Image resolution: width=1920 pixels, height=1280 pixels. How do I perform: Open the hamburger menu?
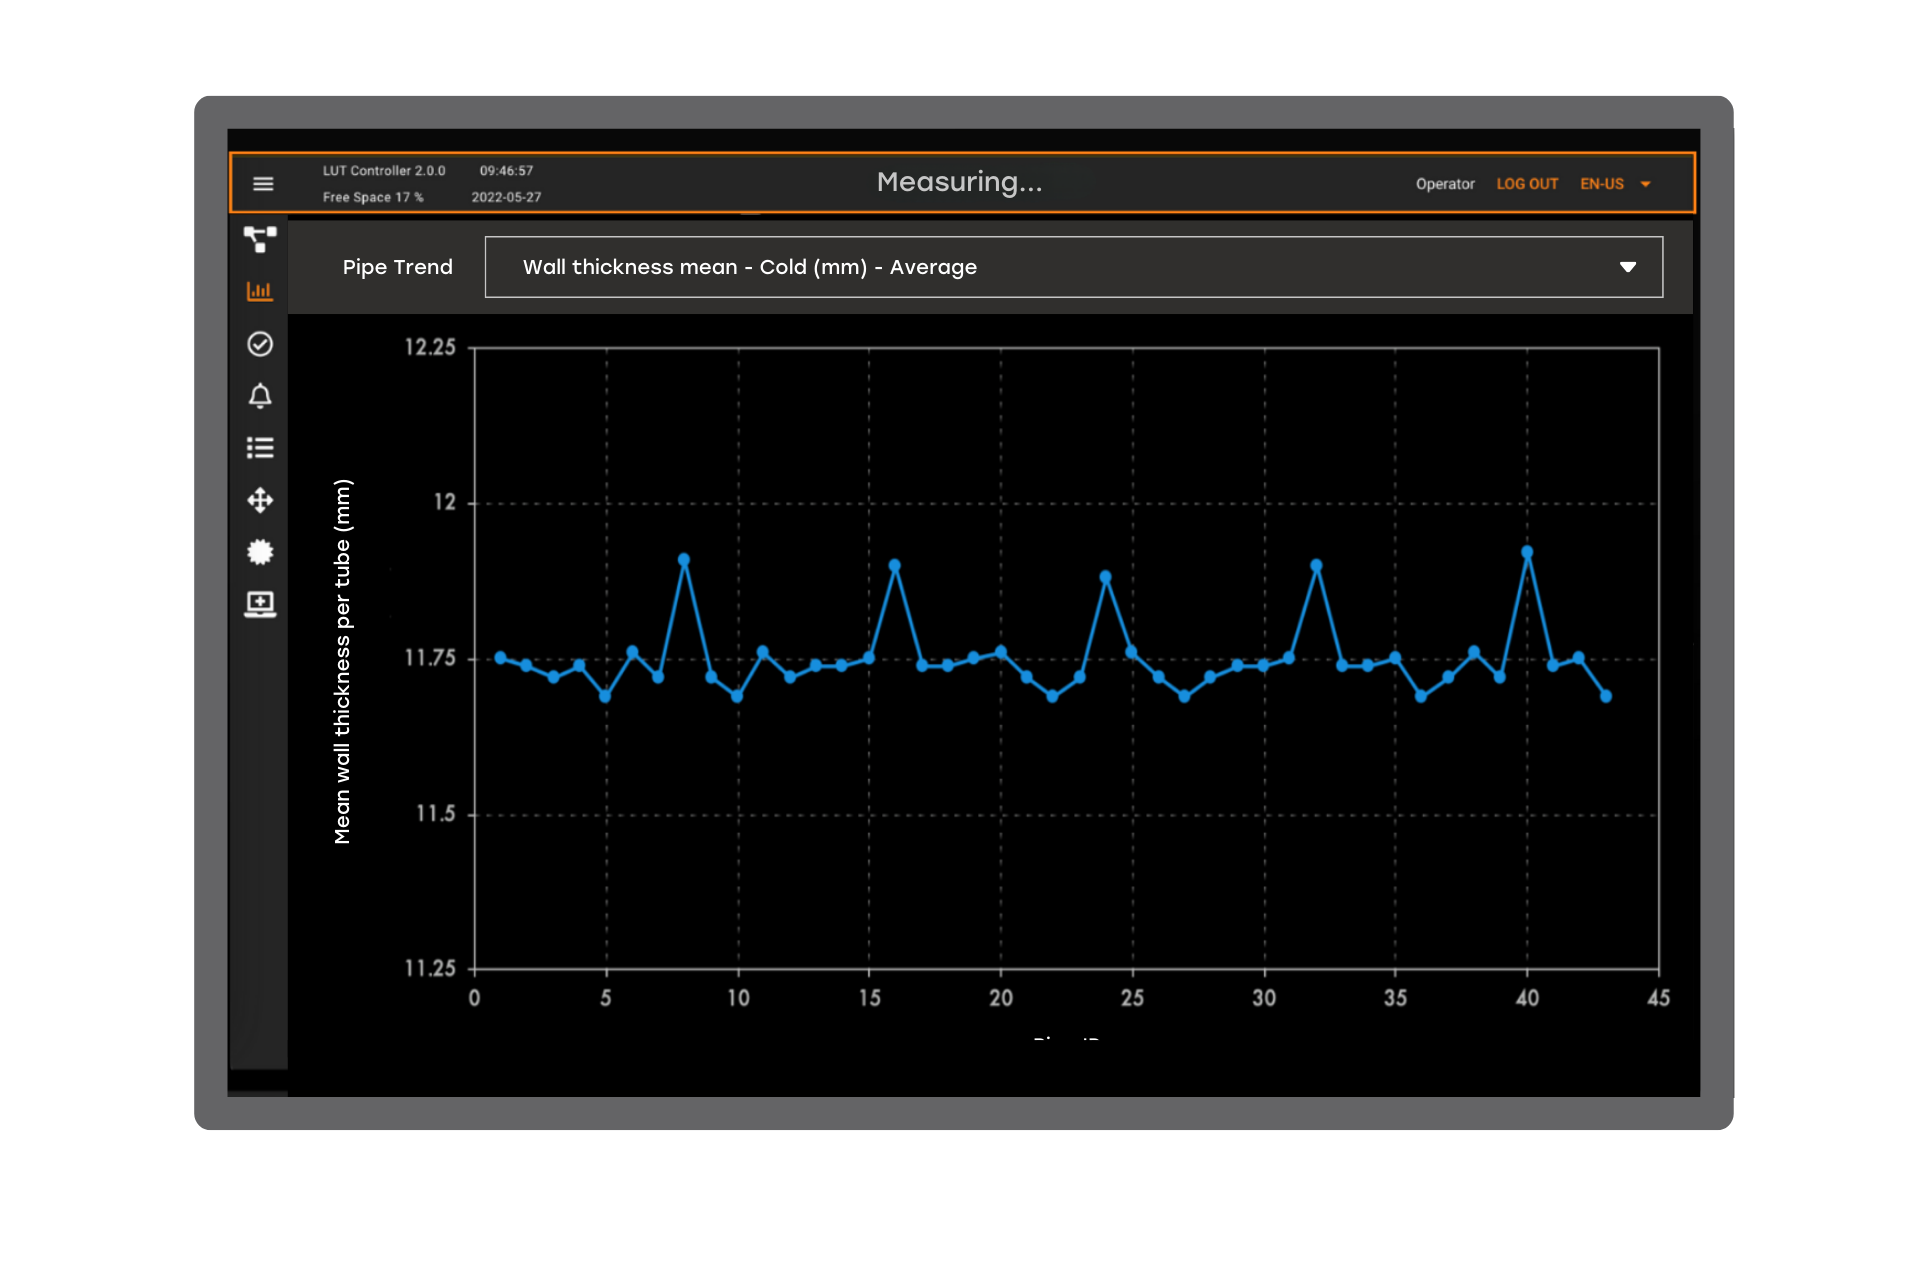263,184
